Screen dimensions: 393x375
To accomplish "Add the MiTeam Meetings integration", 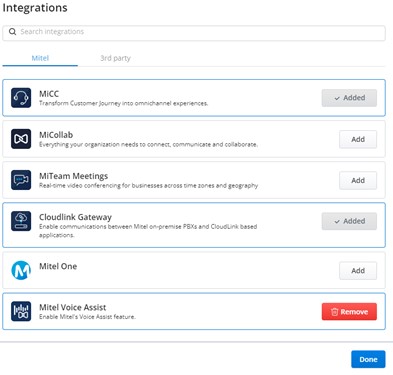I will tap(358, 180).
